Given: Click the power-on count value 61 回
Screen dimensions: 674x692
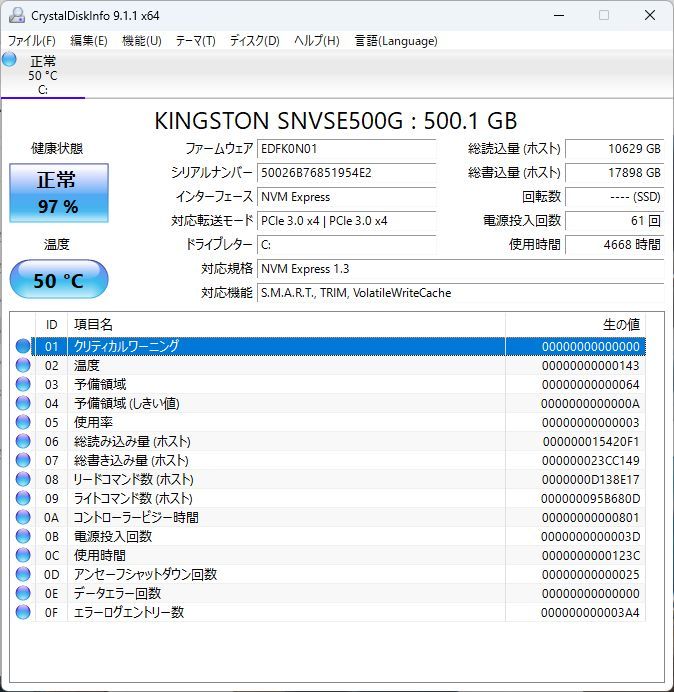Looking at the screenshot, I should [x=614, y=221].
